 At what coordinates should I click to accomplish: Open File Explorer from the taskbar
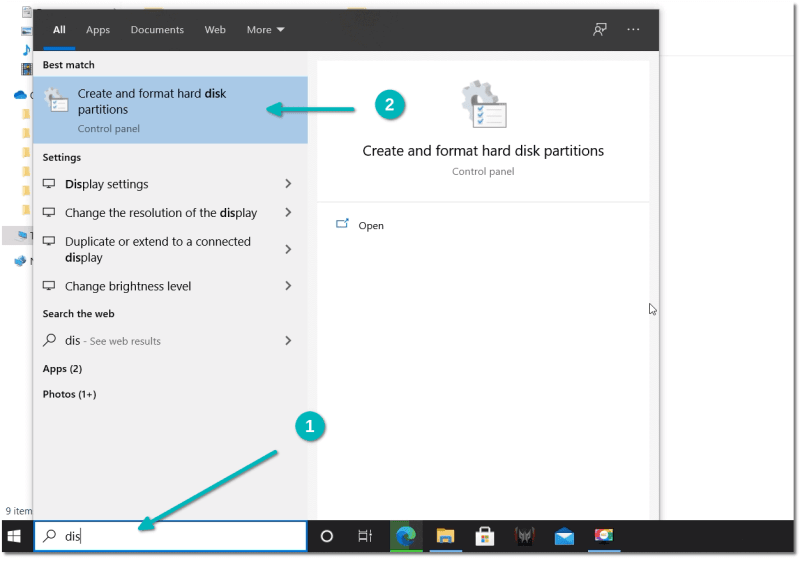point(445,537)
